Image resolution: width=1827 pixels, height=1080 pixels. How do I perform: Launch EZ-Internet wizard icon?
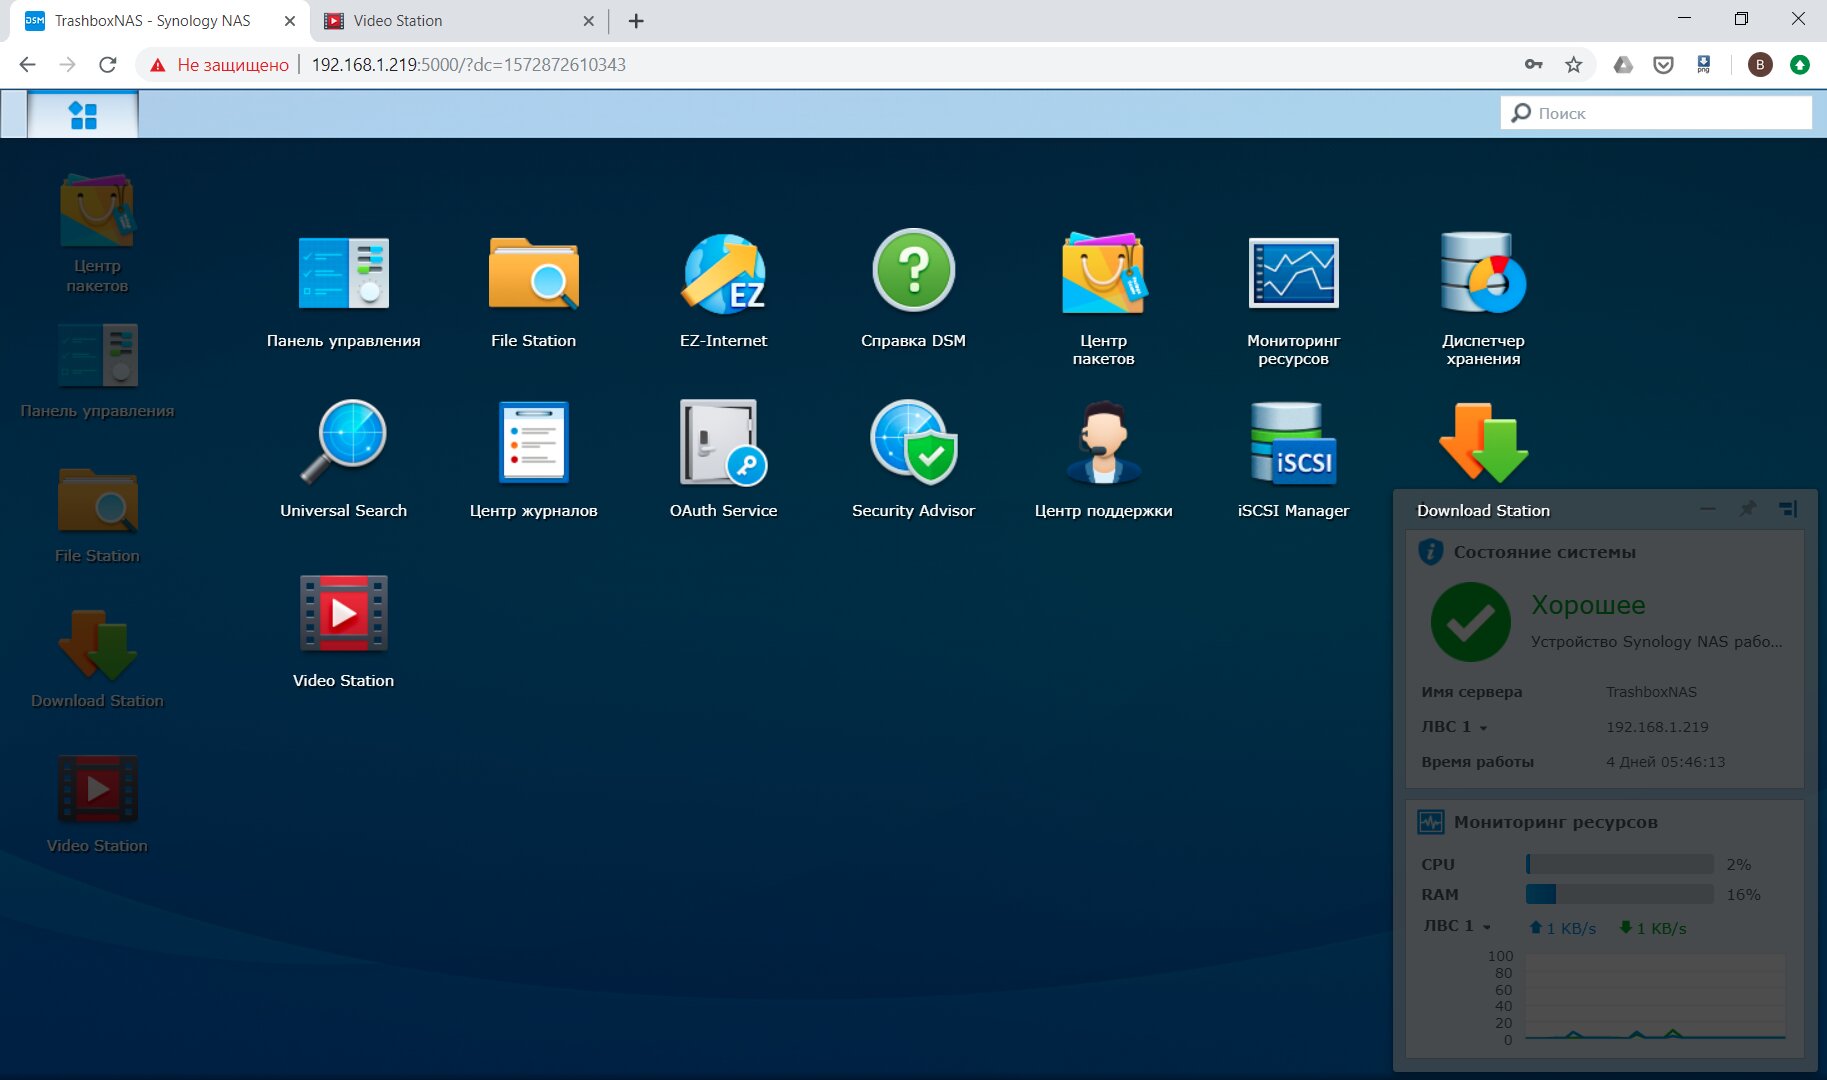point(723,273)
